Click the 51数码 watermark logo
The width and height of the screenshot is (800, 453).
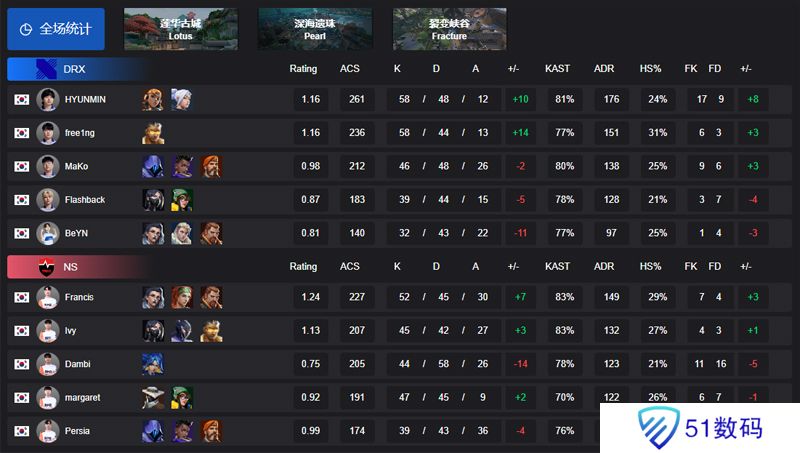pyautogui.click(x=700, y=427)
